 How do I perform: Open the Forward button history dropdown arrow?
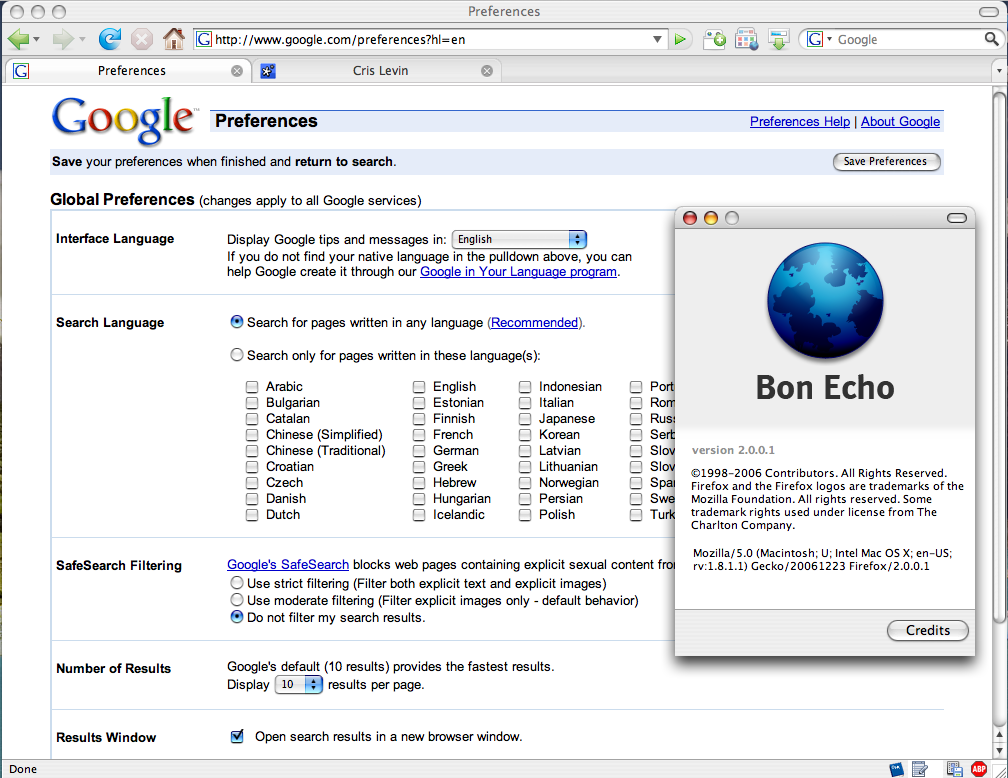82,39
